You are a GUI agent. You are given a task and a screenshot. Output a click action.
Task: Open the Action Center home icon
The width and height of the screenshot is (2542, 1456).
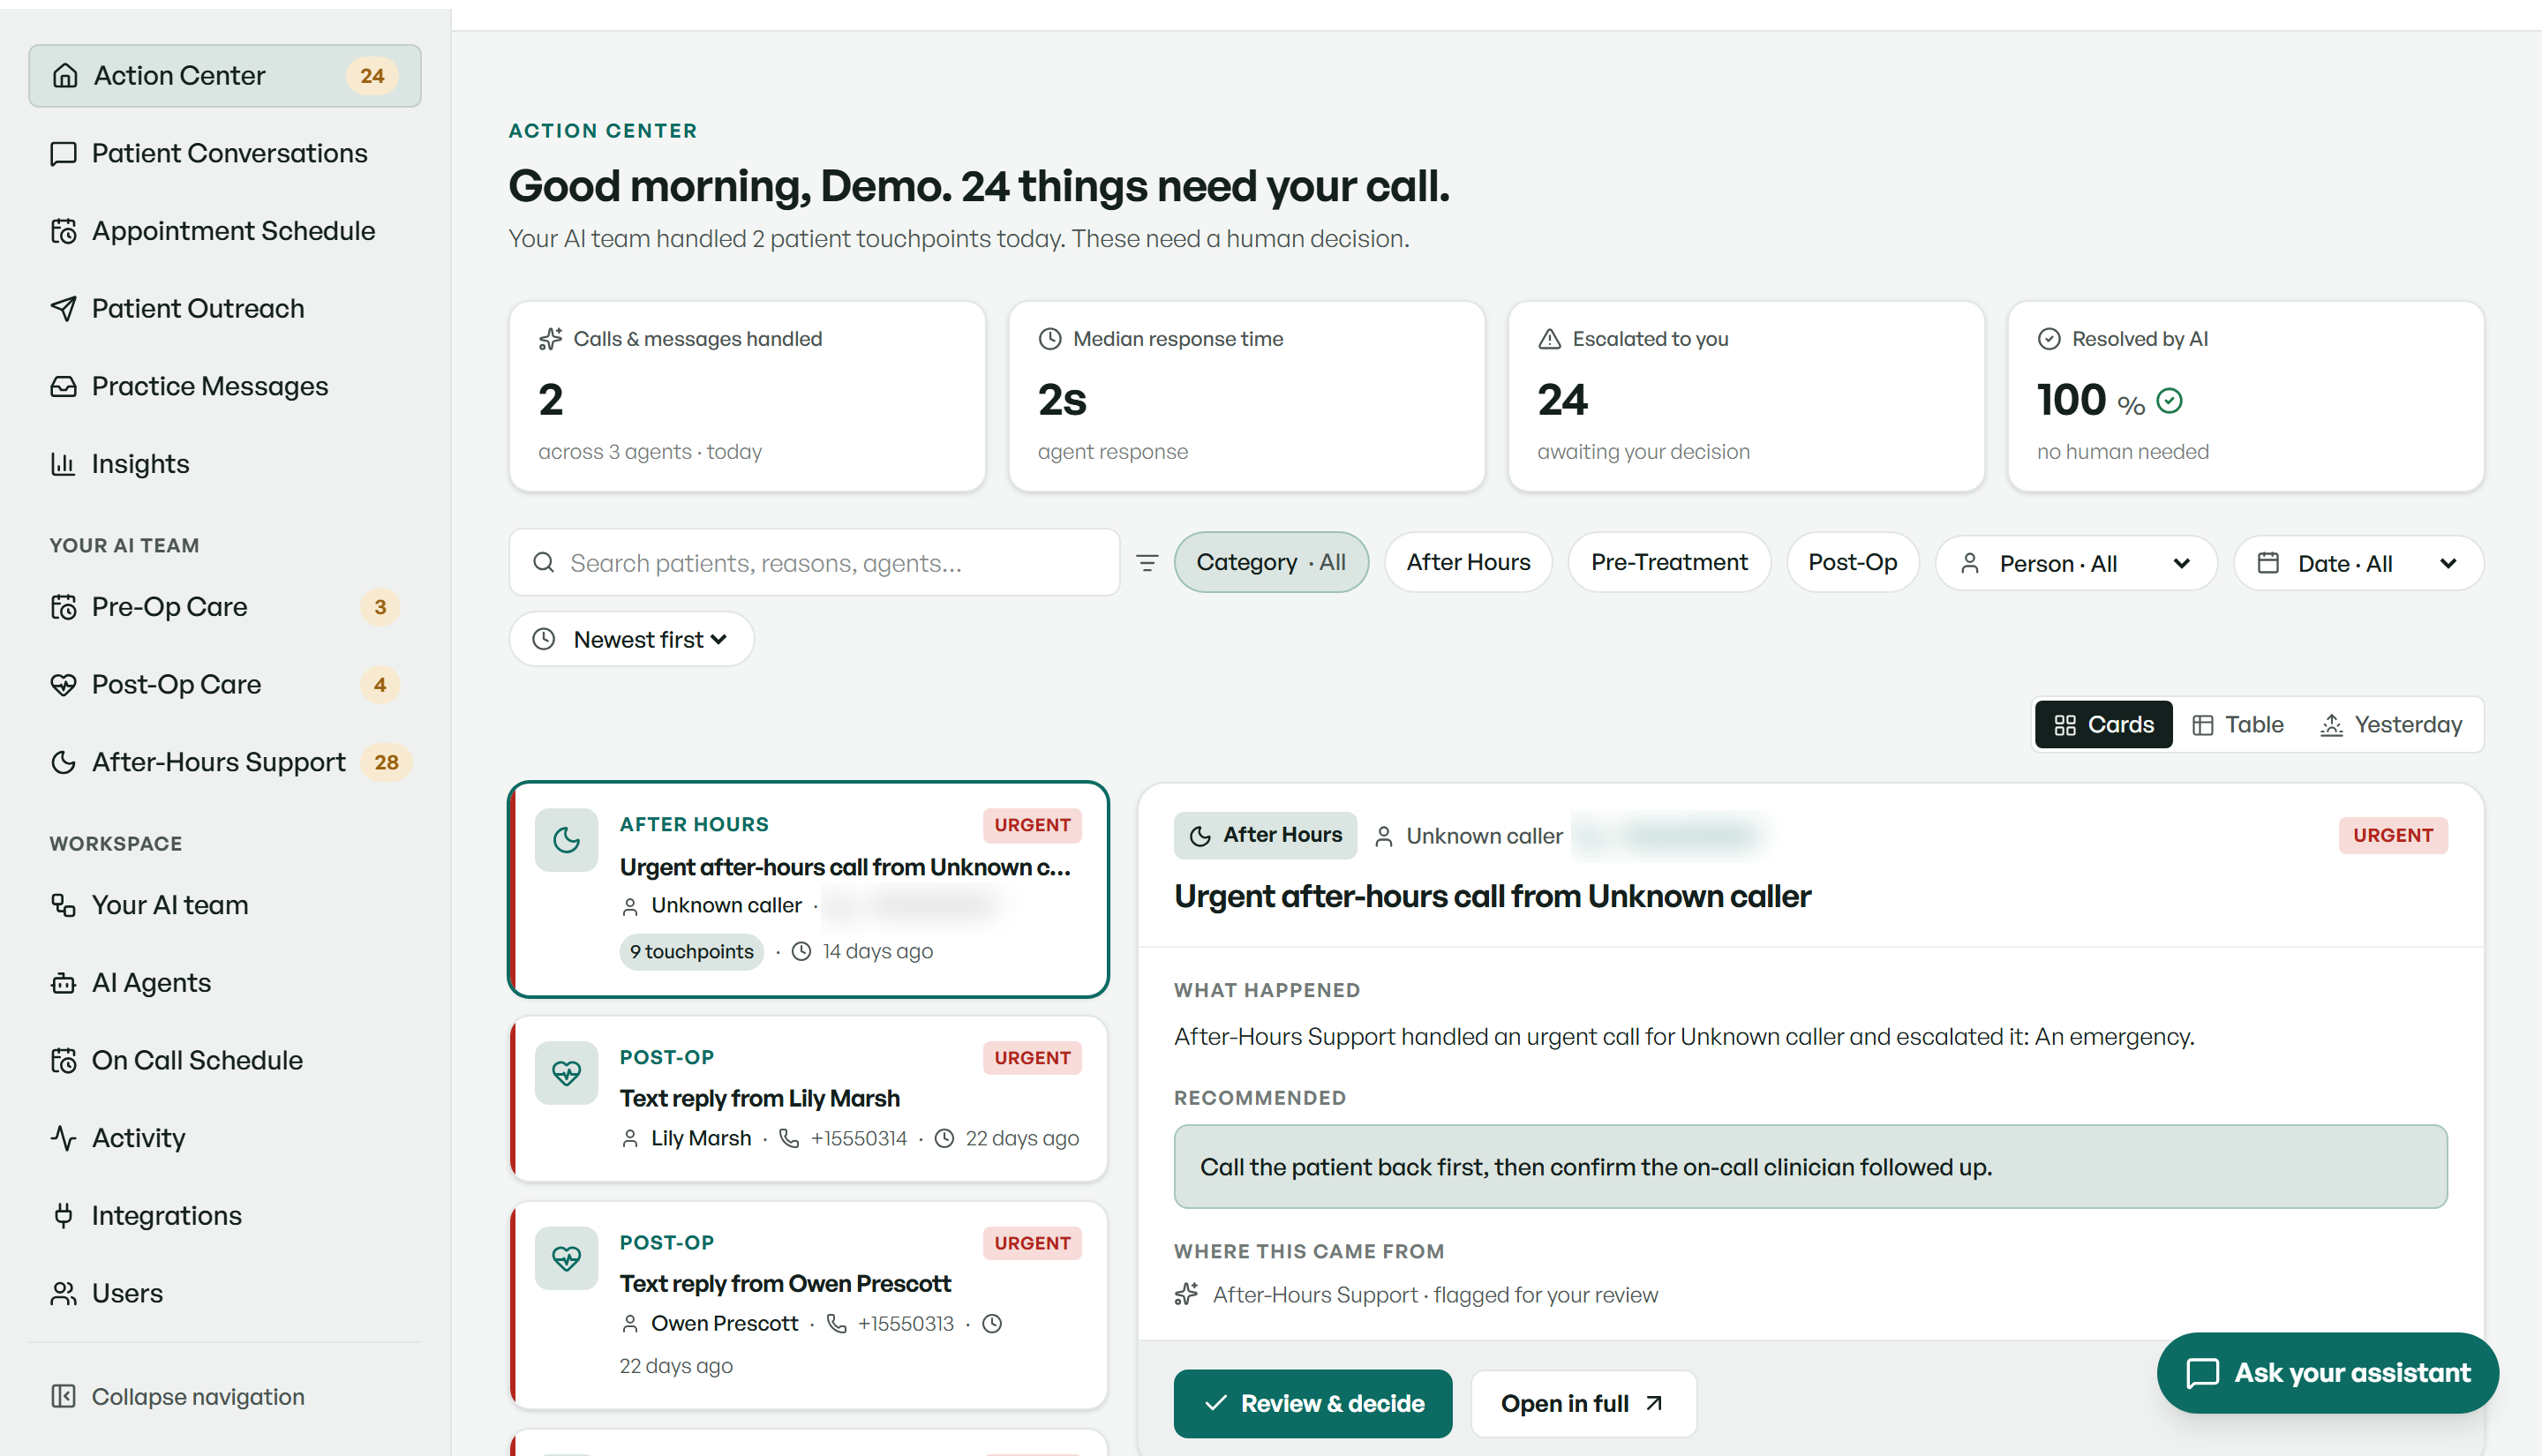pyautogui.click(x=65, y=76)
